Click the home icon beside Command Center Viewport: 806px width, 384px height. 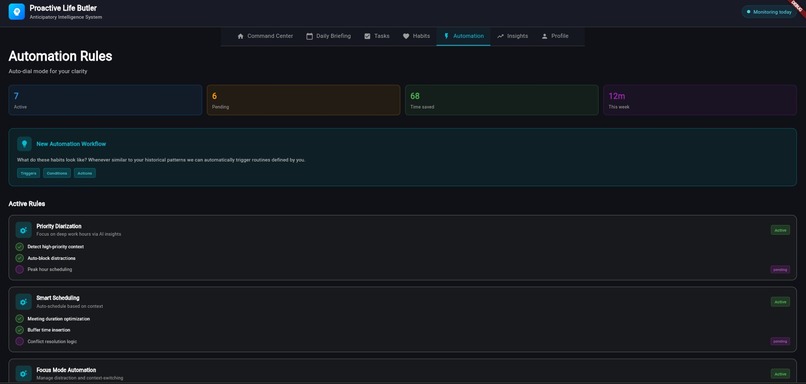[x=241, y=36]
